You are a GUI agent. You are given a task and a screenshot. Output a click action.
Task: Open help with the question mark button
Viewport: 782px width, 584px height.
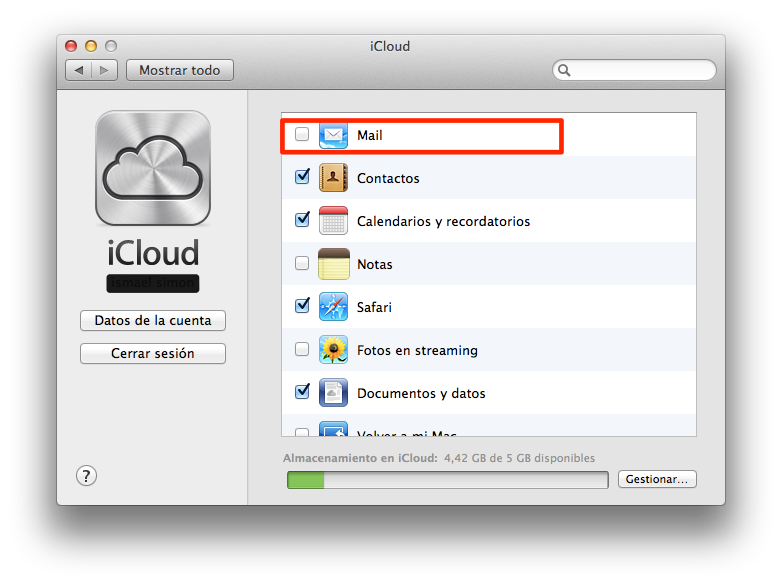86,476
